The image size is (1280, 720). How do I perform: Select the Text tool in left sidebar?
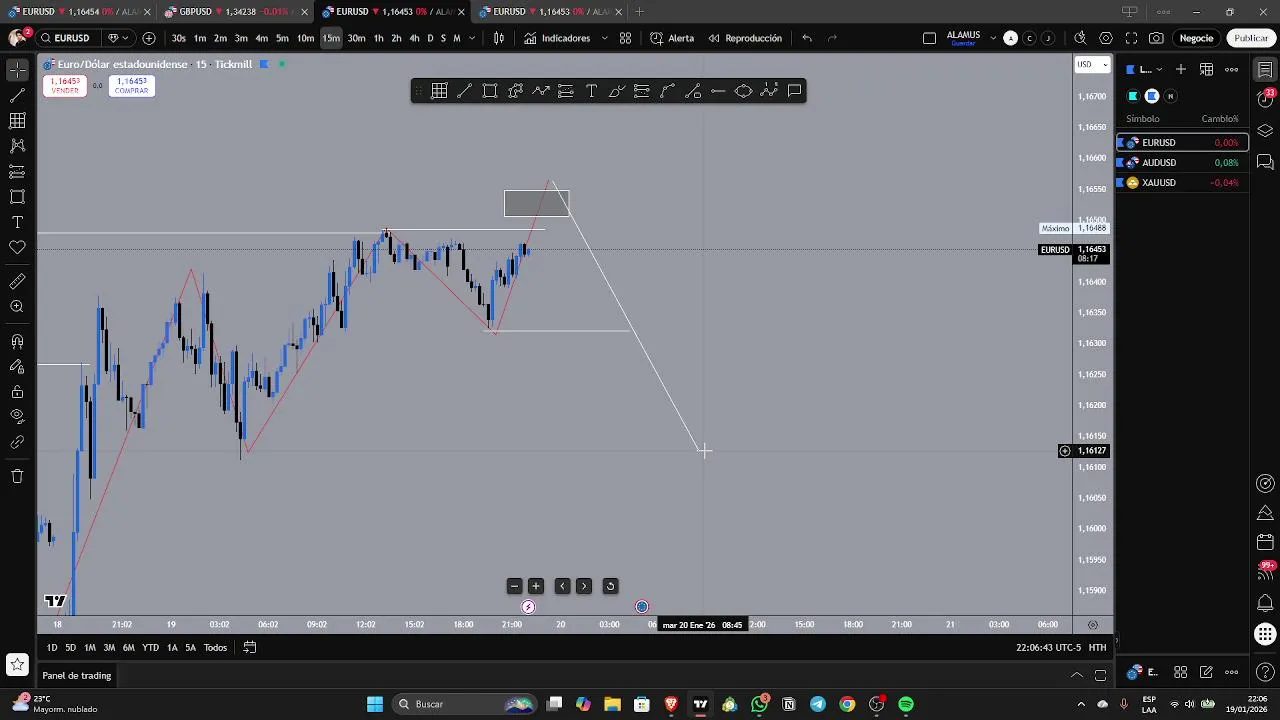[x=17, y=222]
